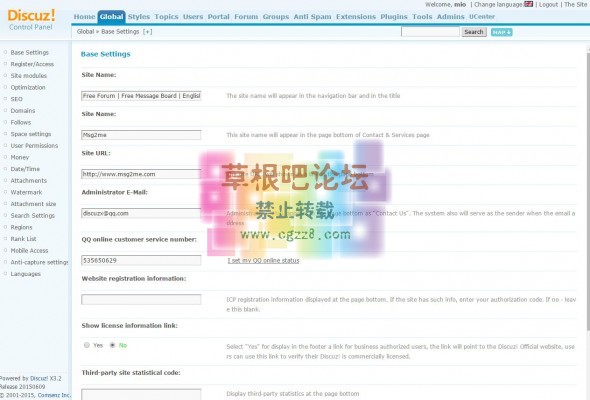Click the Site URL input field
The image size is (590, 400).
coord(141,174)
